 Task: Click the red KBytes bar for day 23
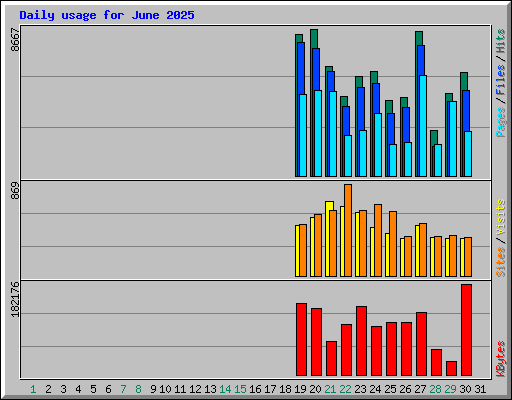pyautogui.click(x=361, y=341)
